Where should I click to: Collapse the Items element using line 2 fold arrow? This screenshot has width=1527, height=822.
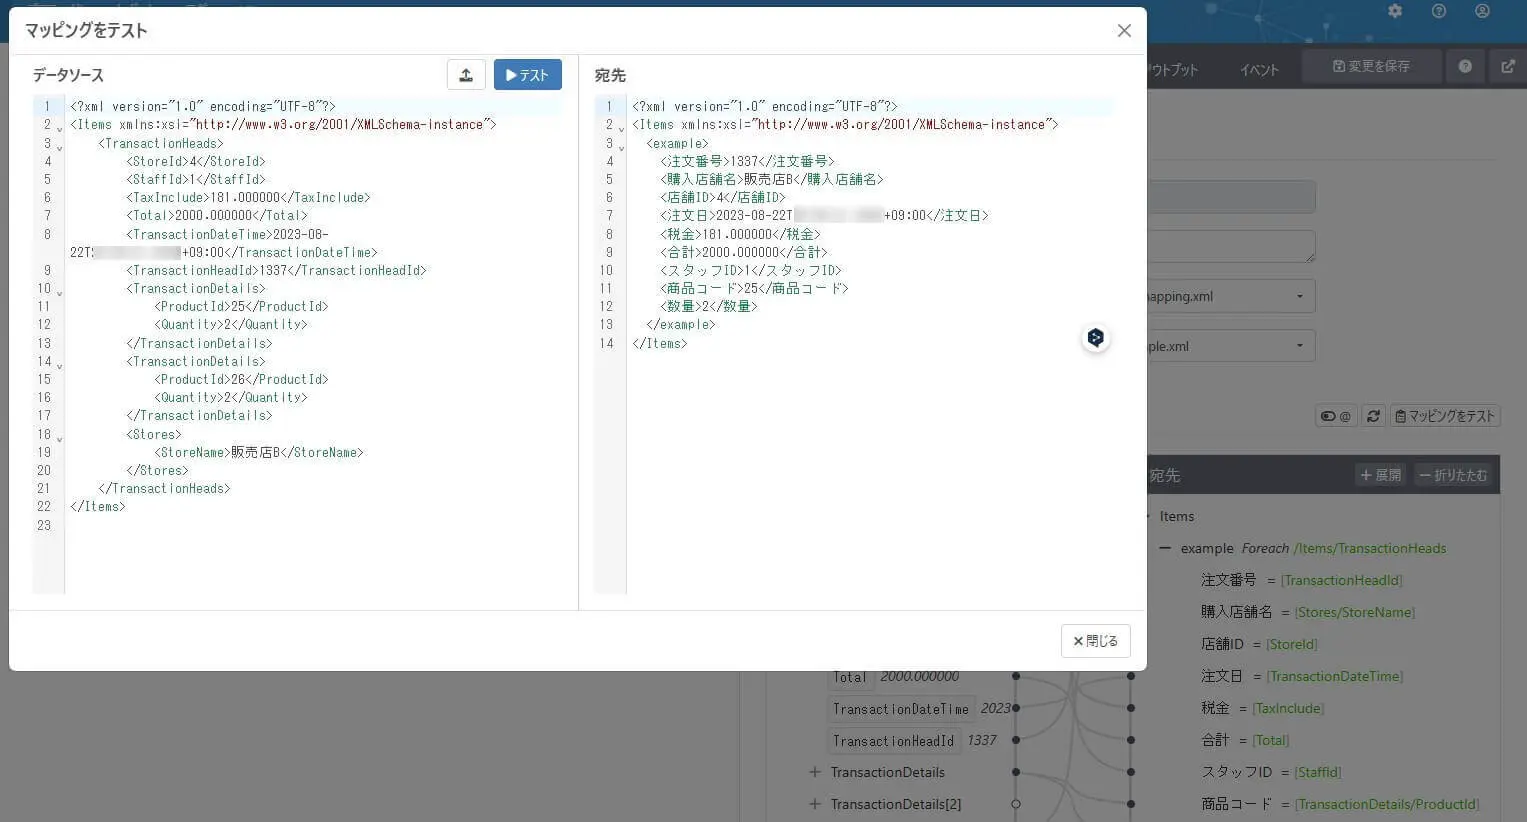click(59, 128)
